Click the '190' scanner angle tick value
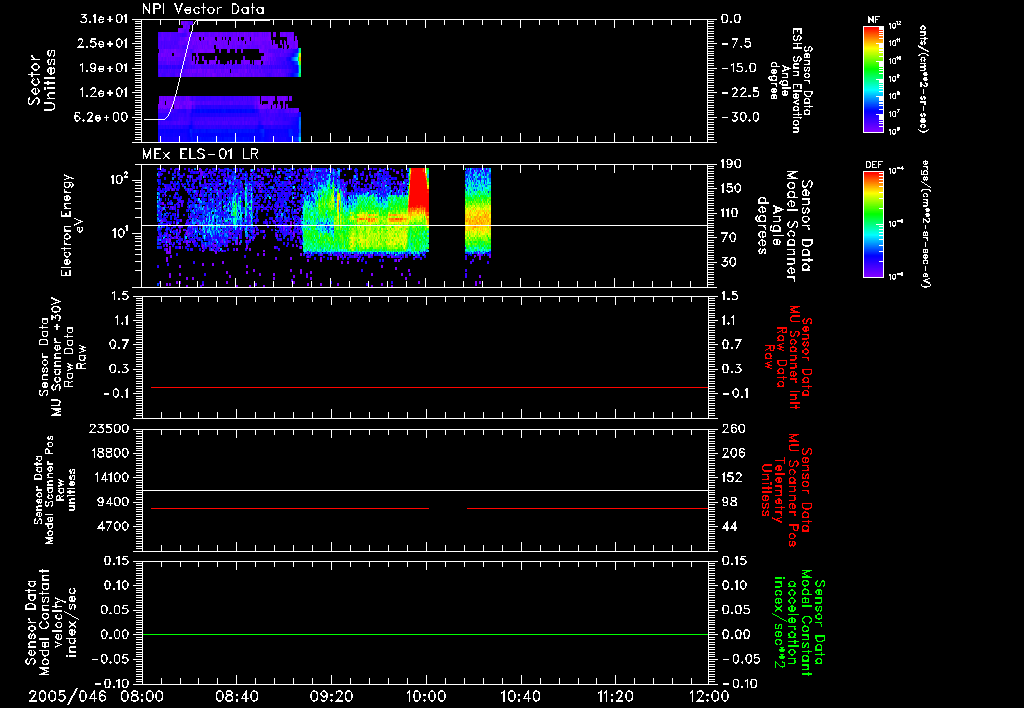The width and height of the screenshot is (1024, 708). [731, 164]
